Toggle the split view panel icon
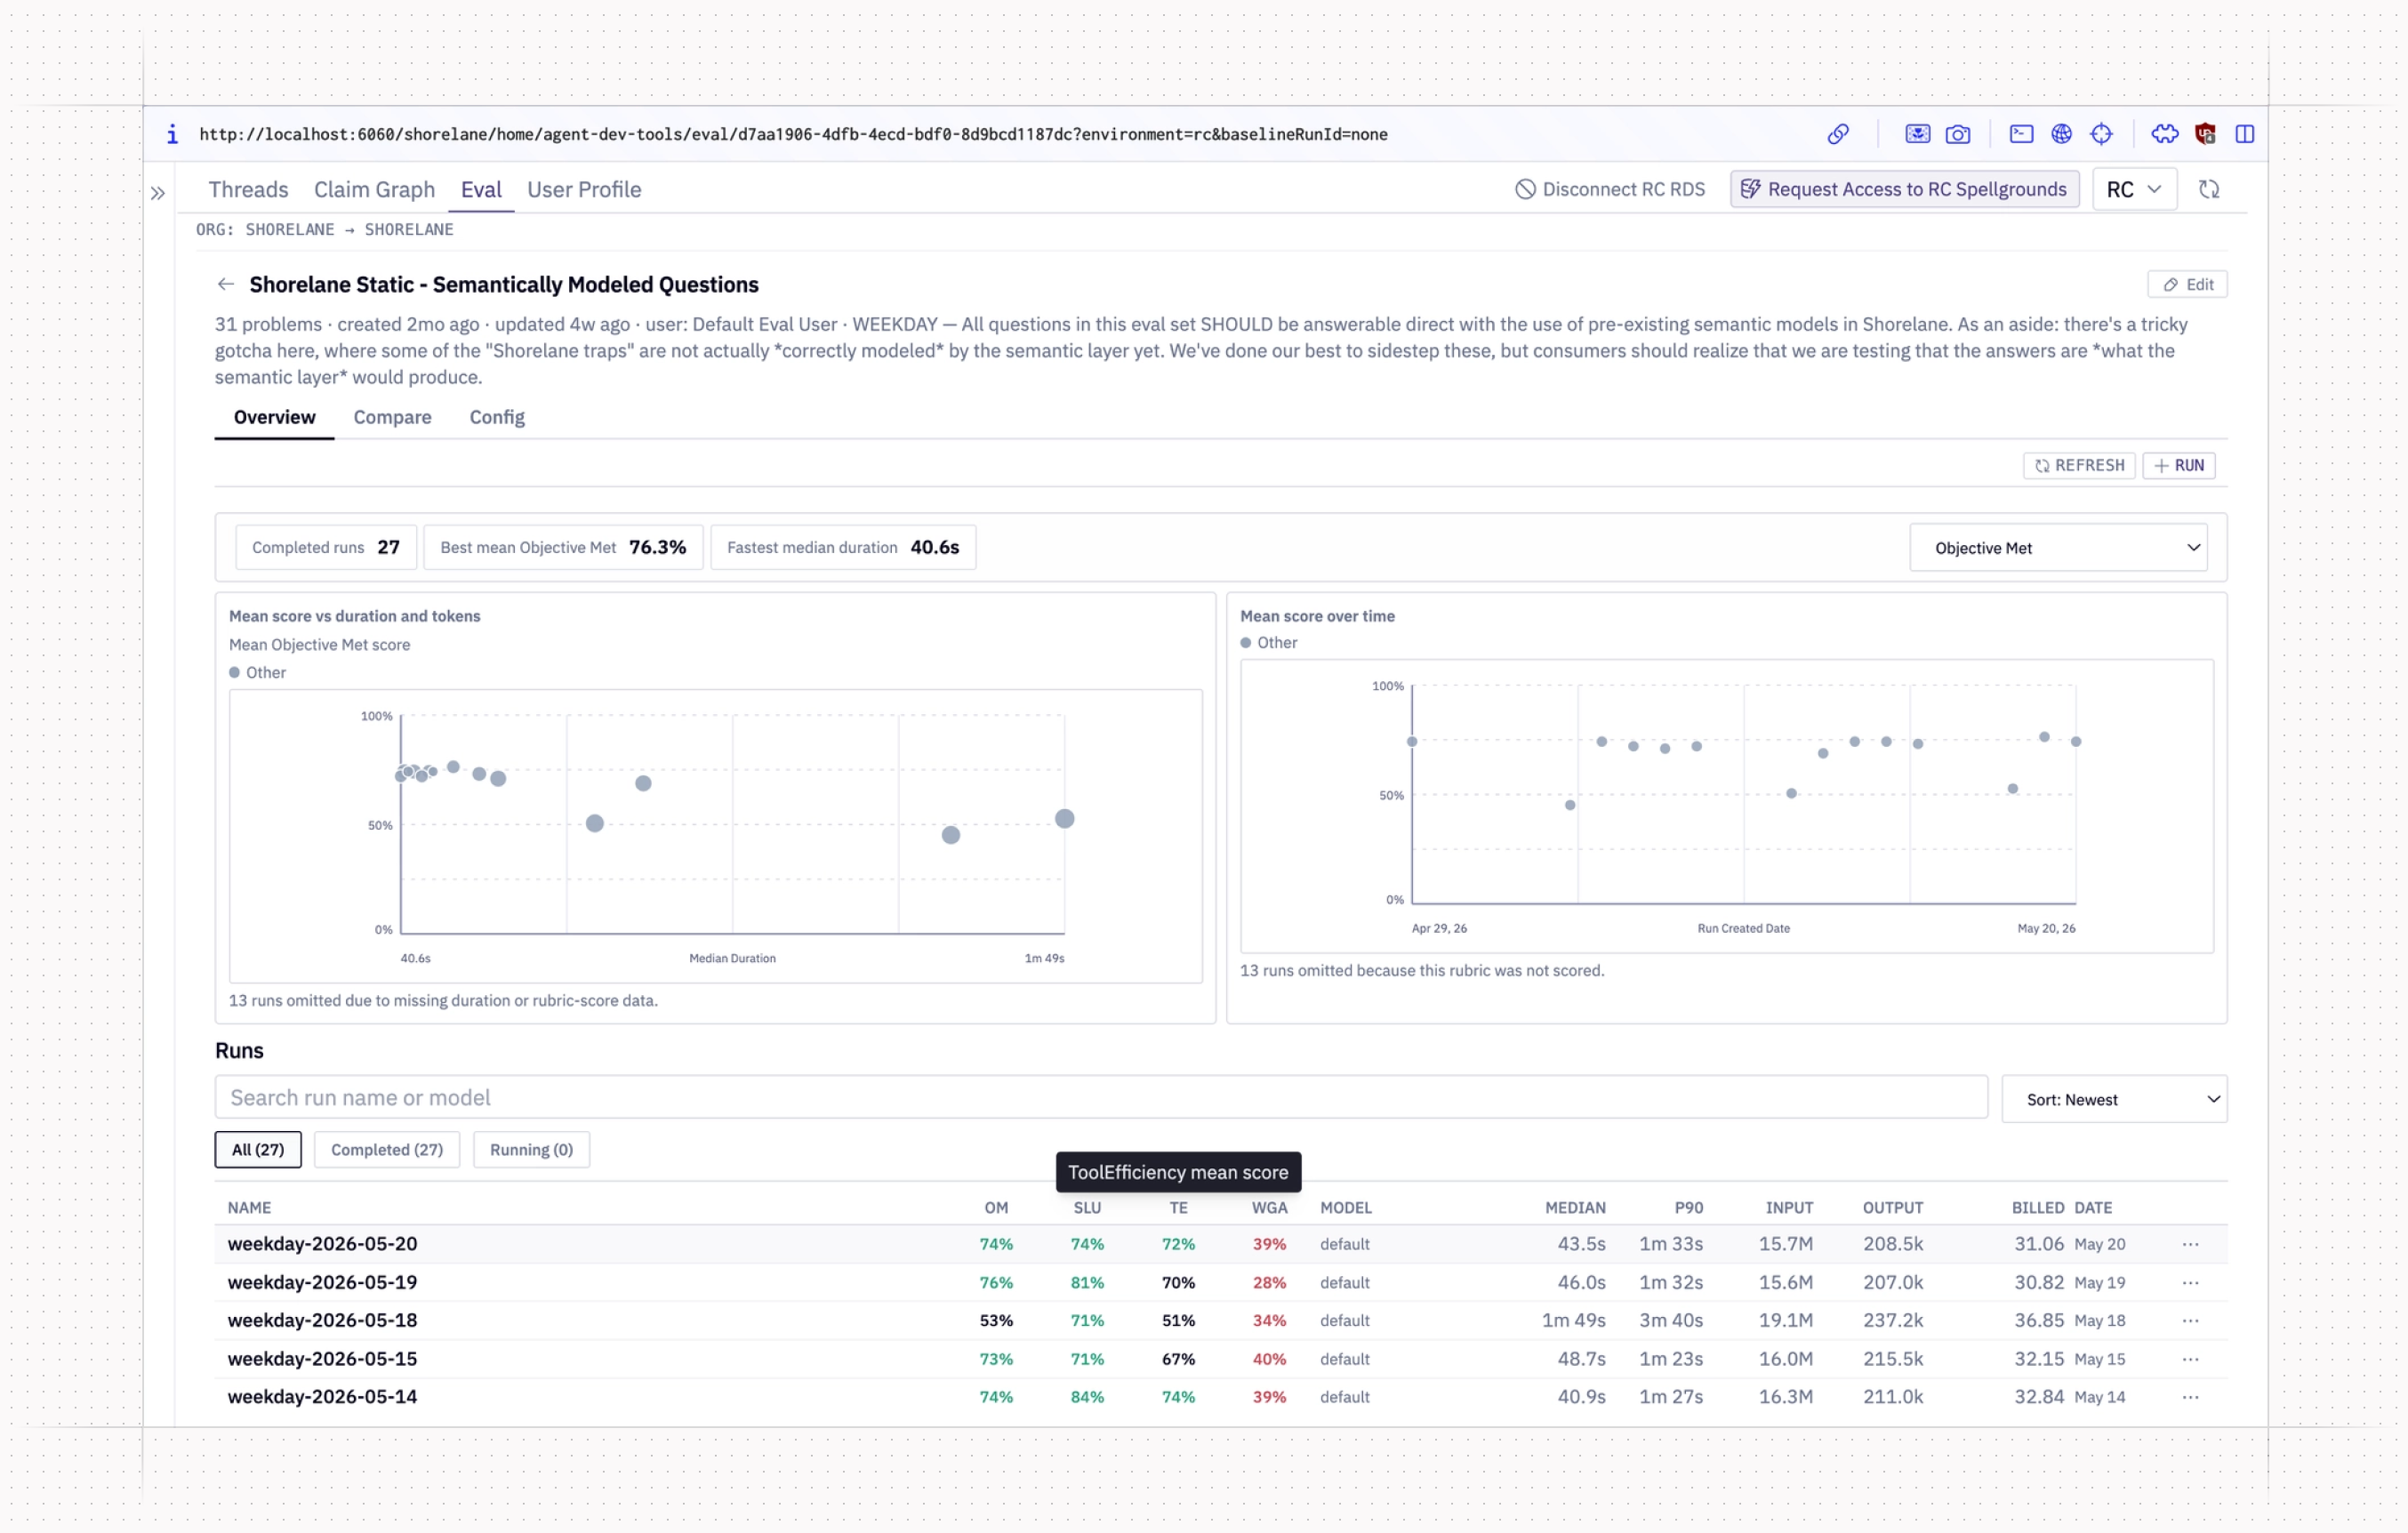 2245,134
